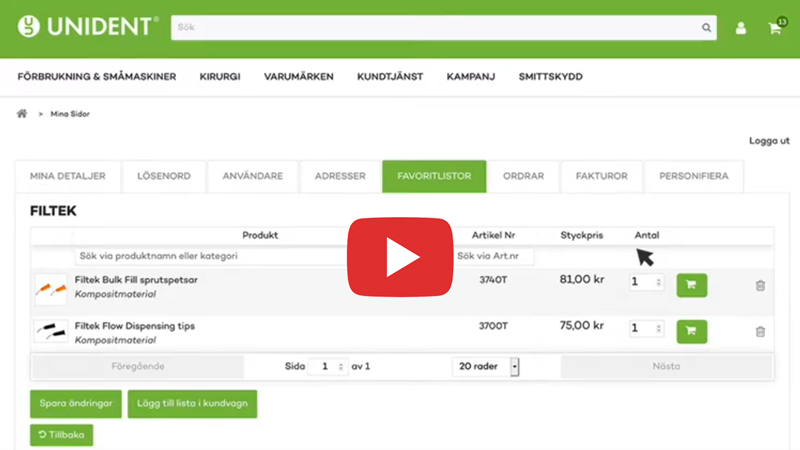Delete Filtek Bulk Fill sprutspetsar from list
Viewport: 800px width, 450px height.
[760, 285]
